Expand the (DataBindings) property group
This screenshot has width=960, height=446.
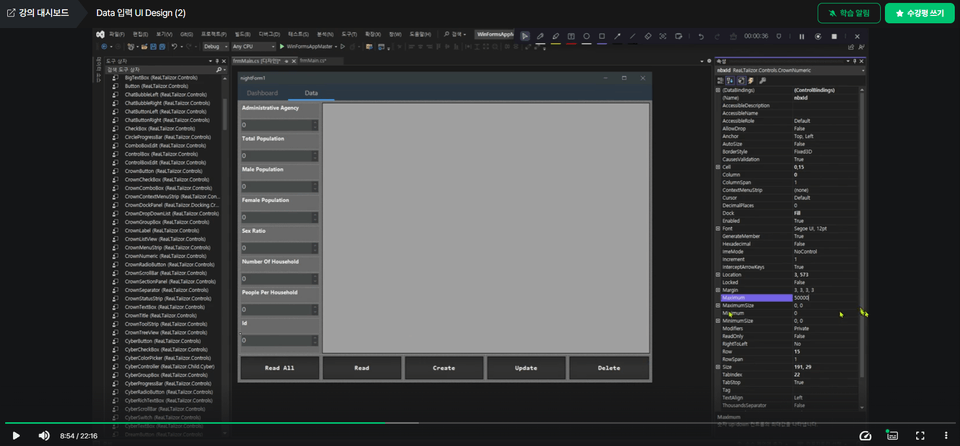pos(717,90)
